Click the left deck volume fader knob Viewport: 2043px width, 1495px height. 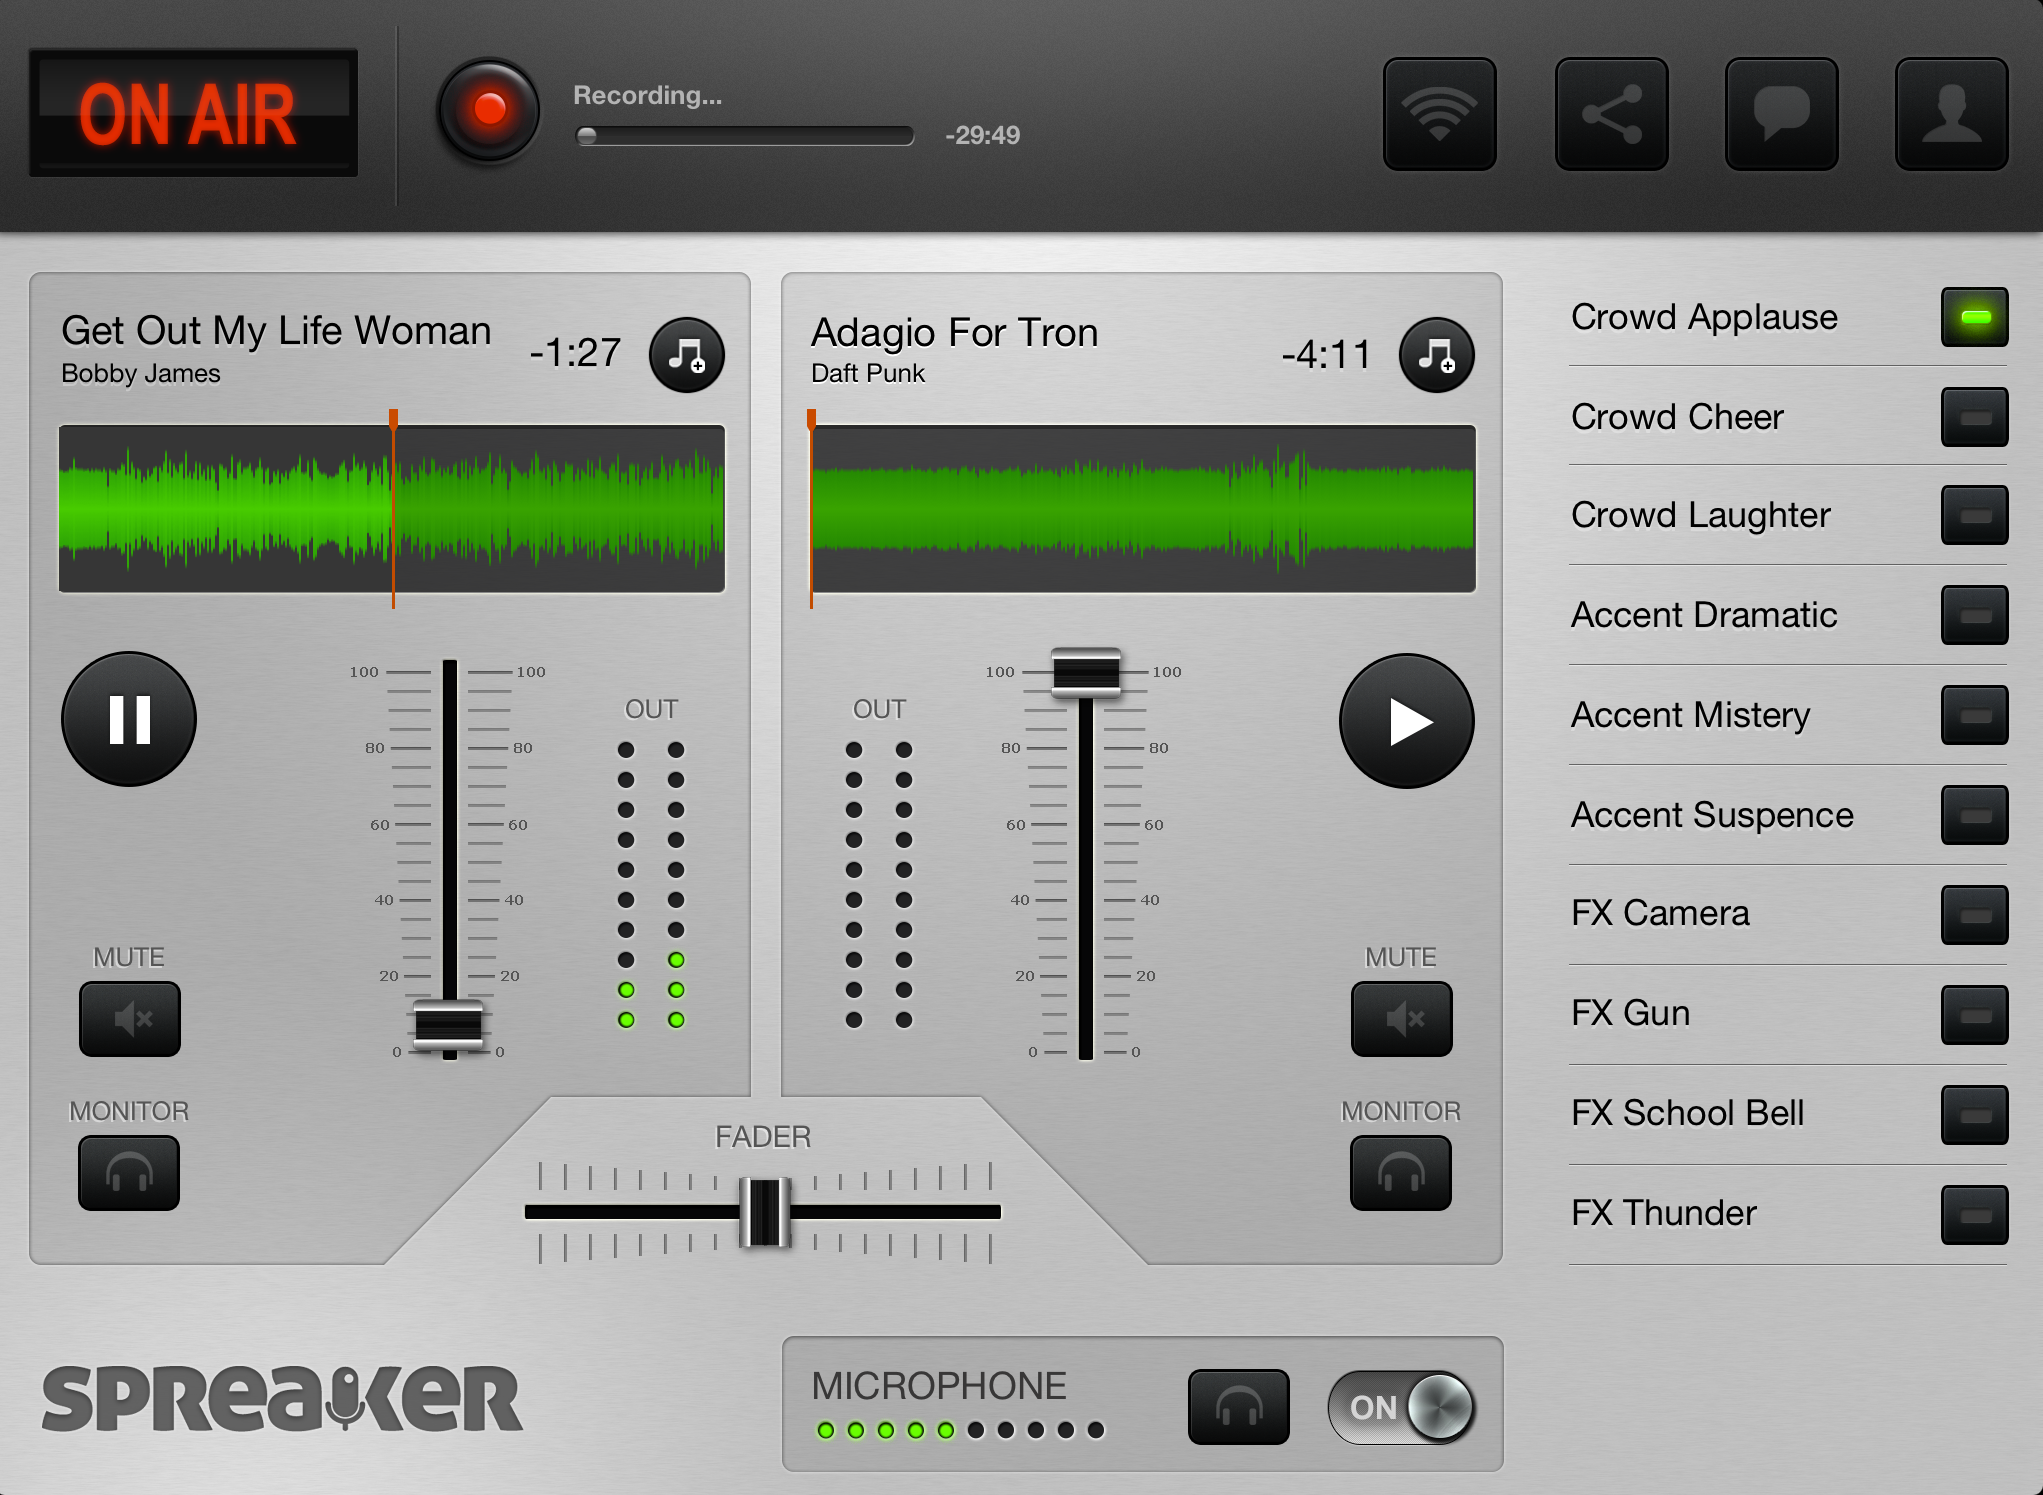(x=449, y=1025)
